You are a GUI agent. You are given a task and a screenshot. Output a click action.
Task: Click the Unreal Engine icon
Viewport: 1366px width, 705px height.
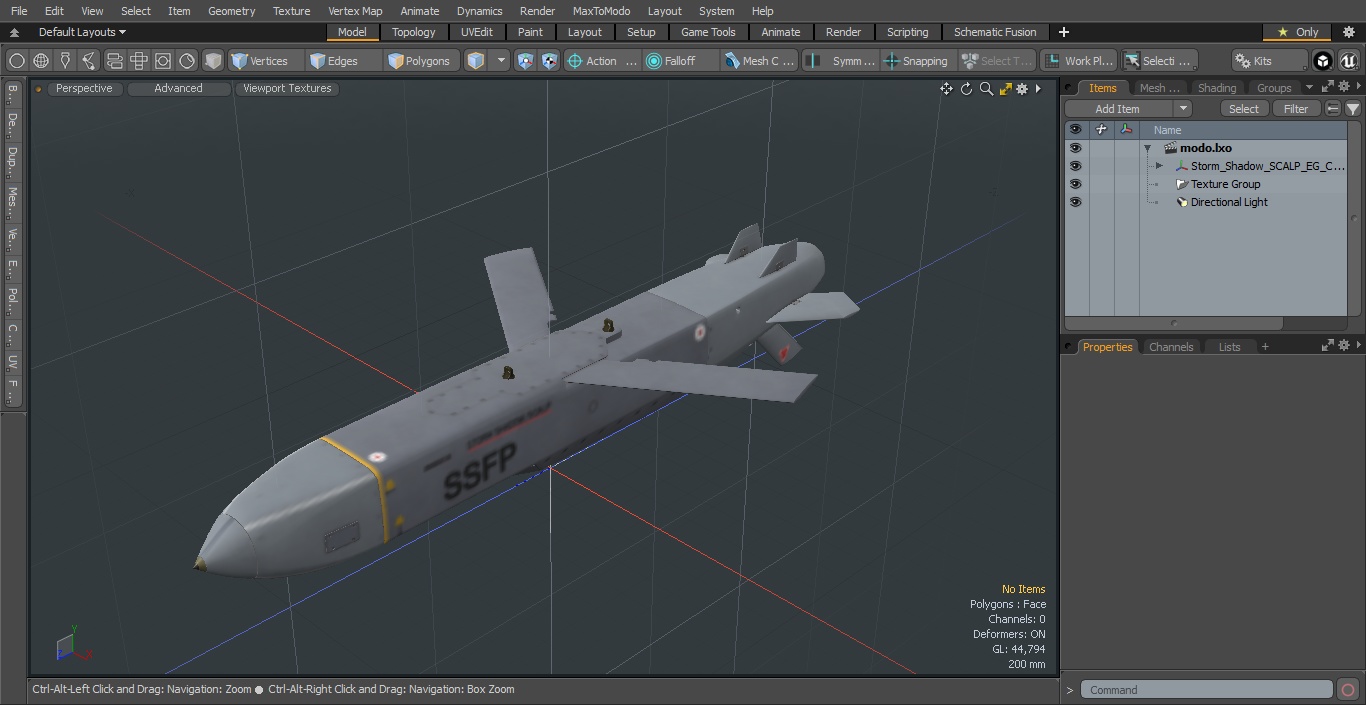click(1348, 61)
